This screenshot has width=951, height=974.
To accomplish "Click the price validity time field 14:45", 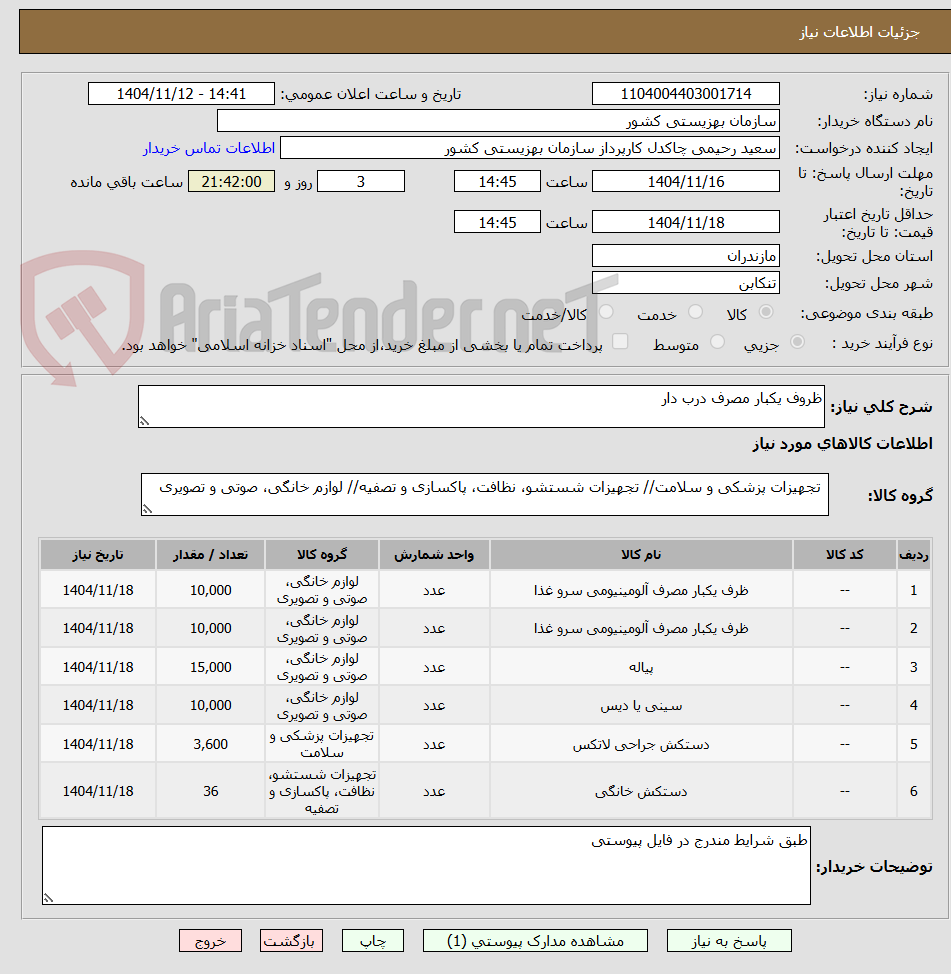I will click(x=497, y=222).
